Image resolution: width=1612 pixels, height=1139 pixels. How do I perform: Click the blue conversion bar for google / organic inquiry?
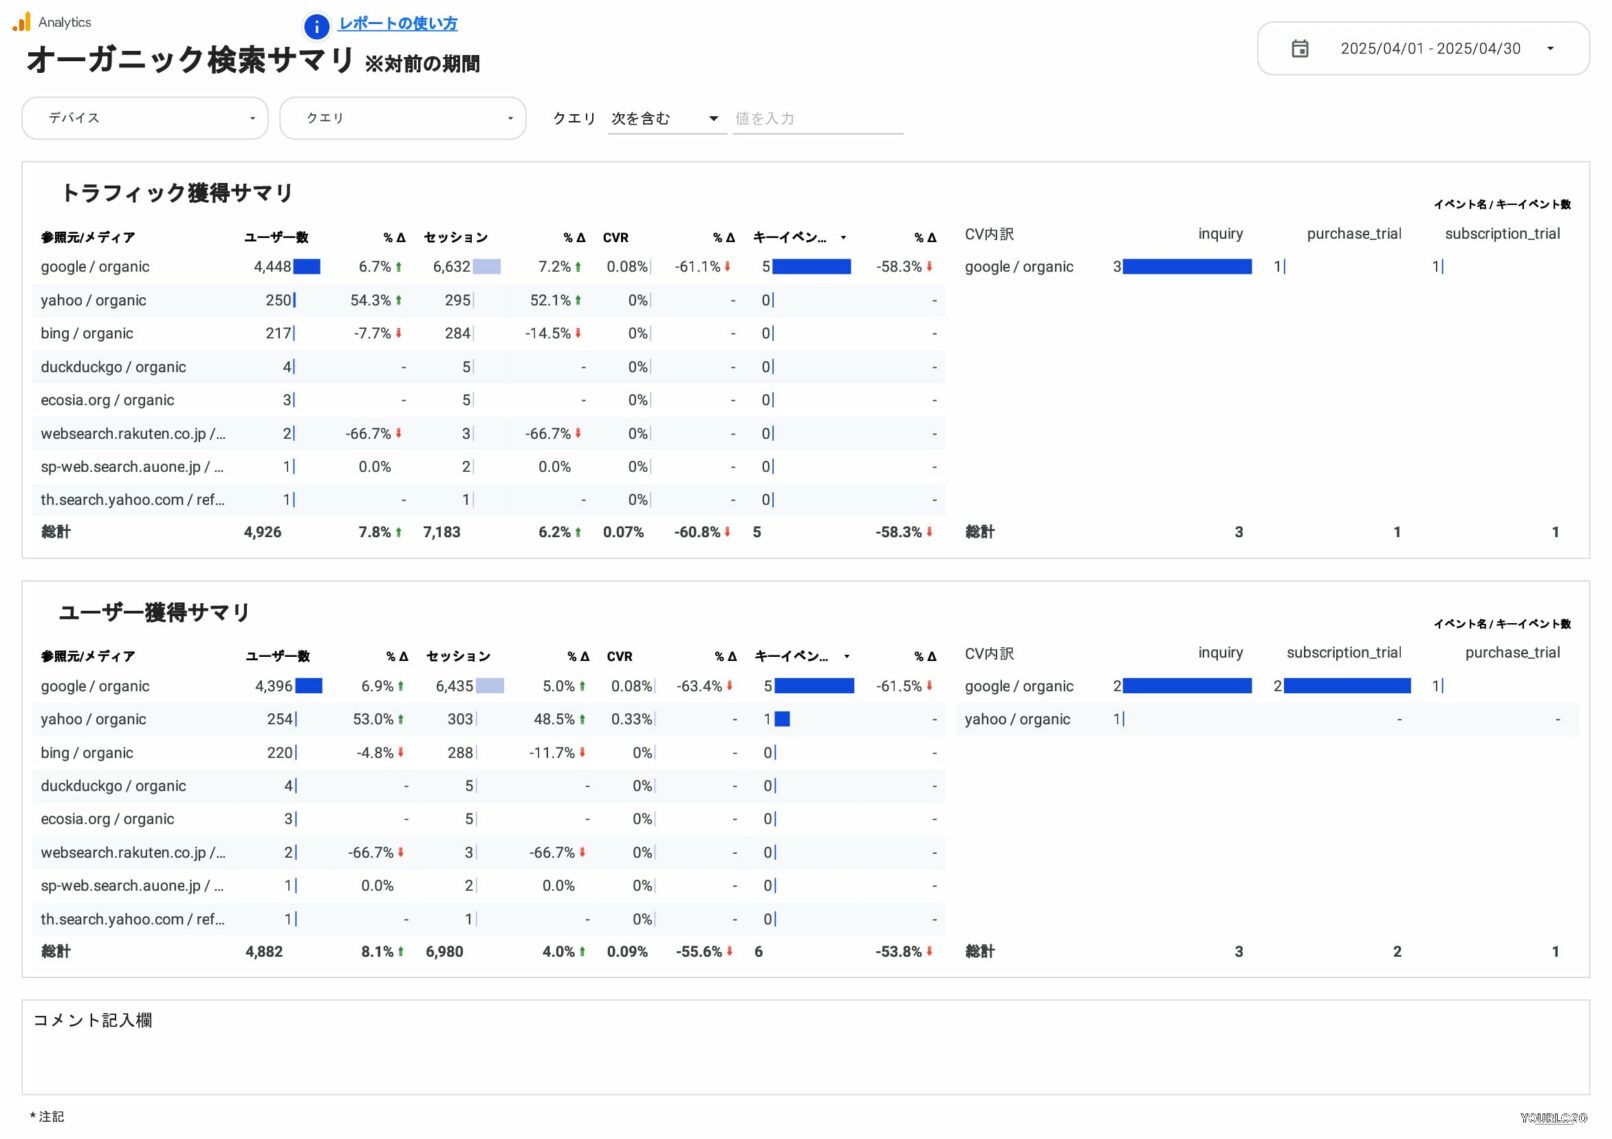click(1185, 266)
